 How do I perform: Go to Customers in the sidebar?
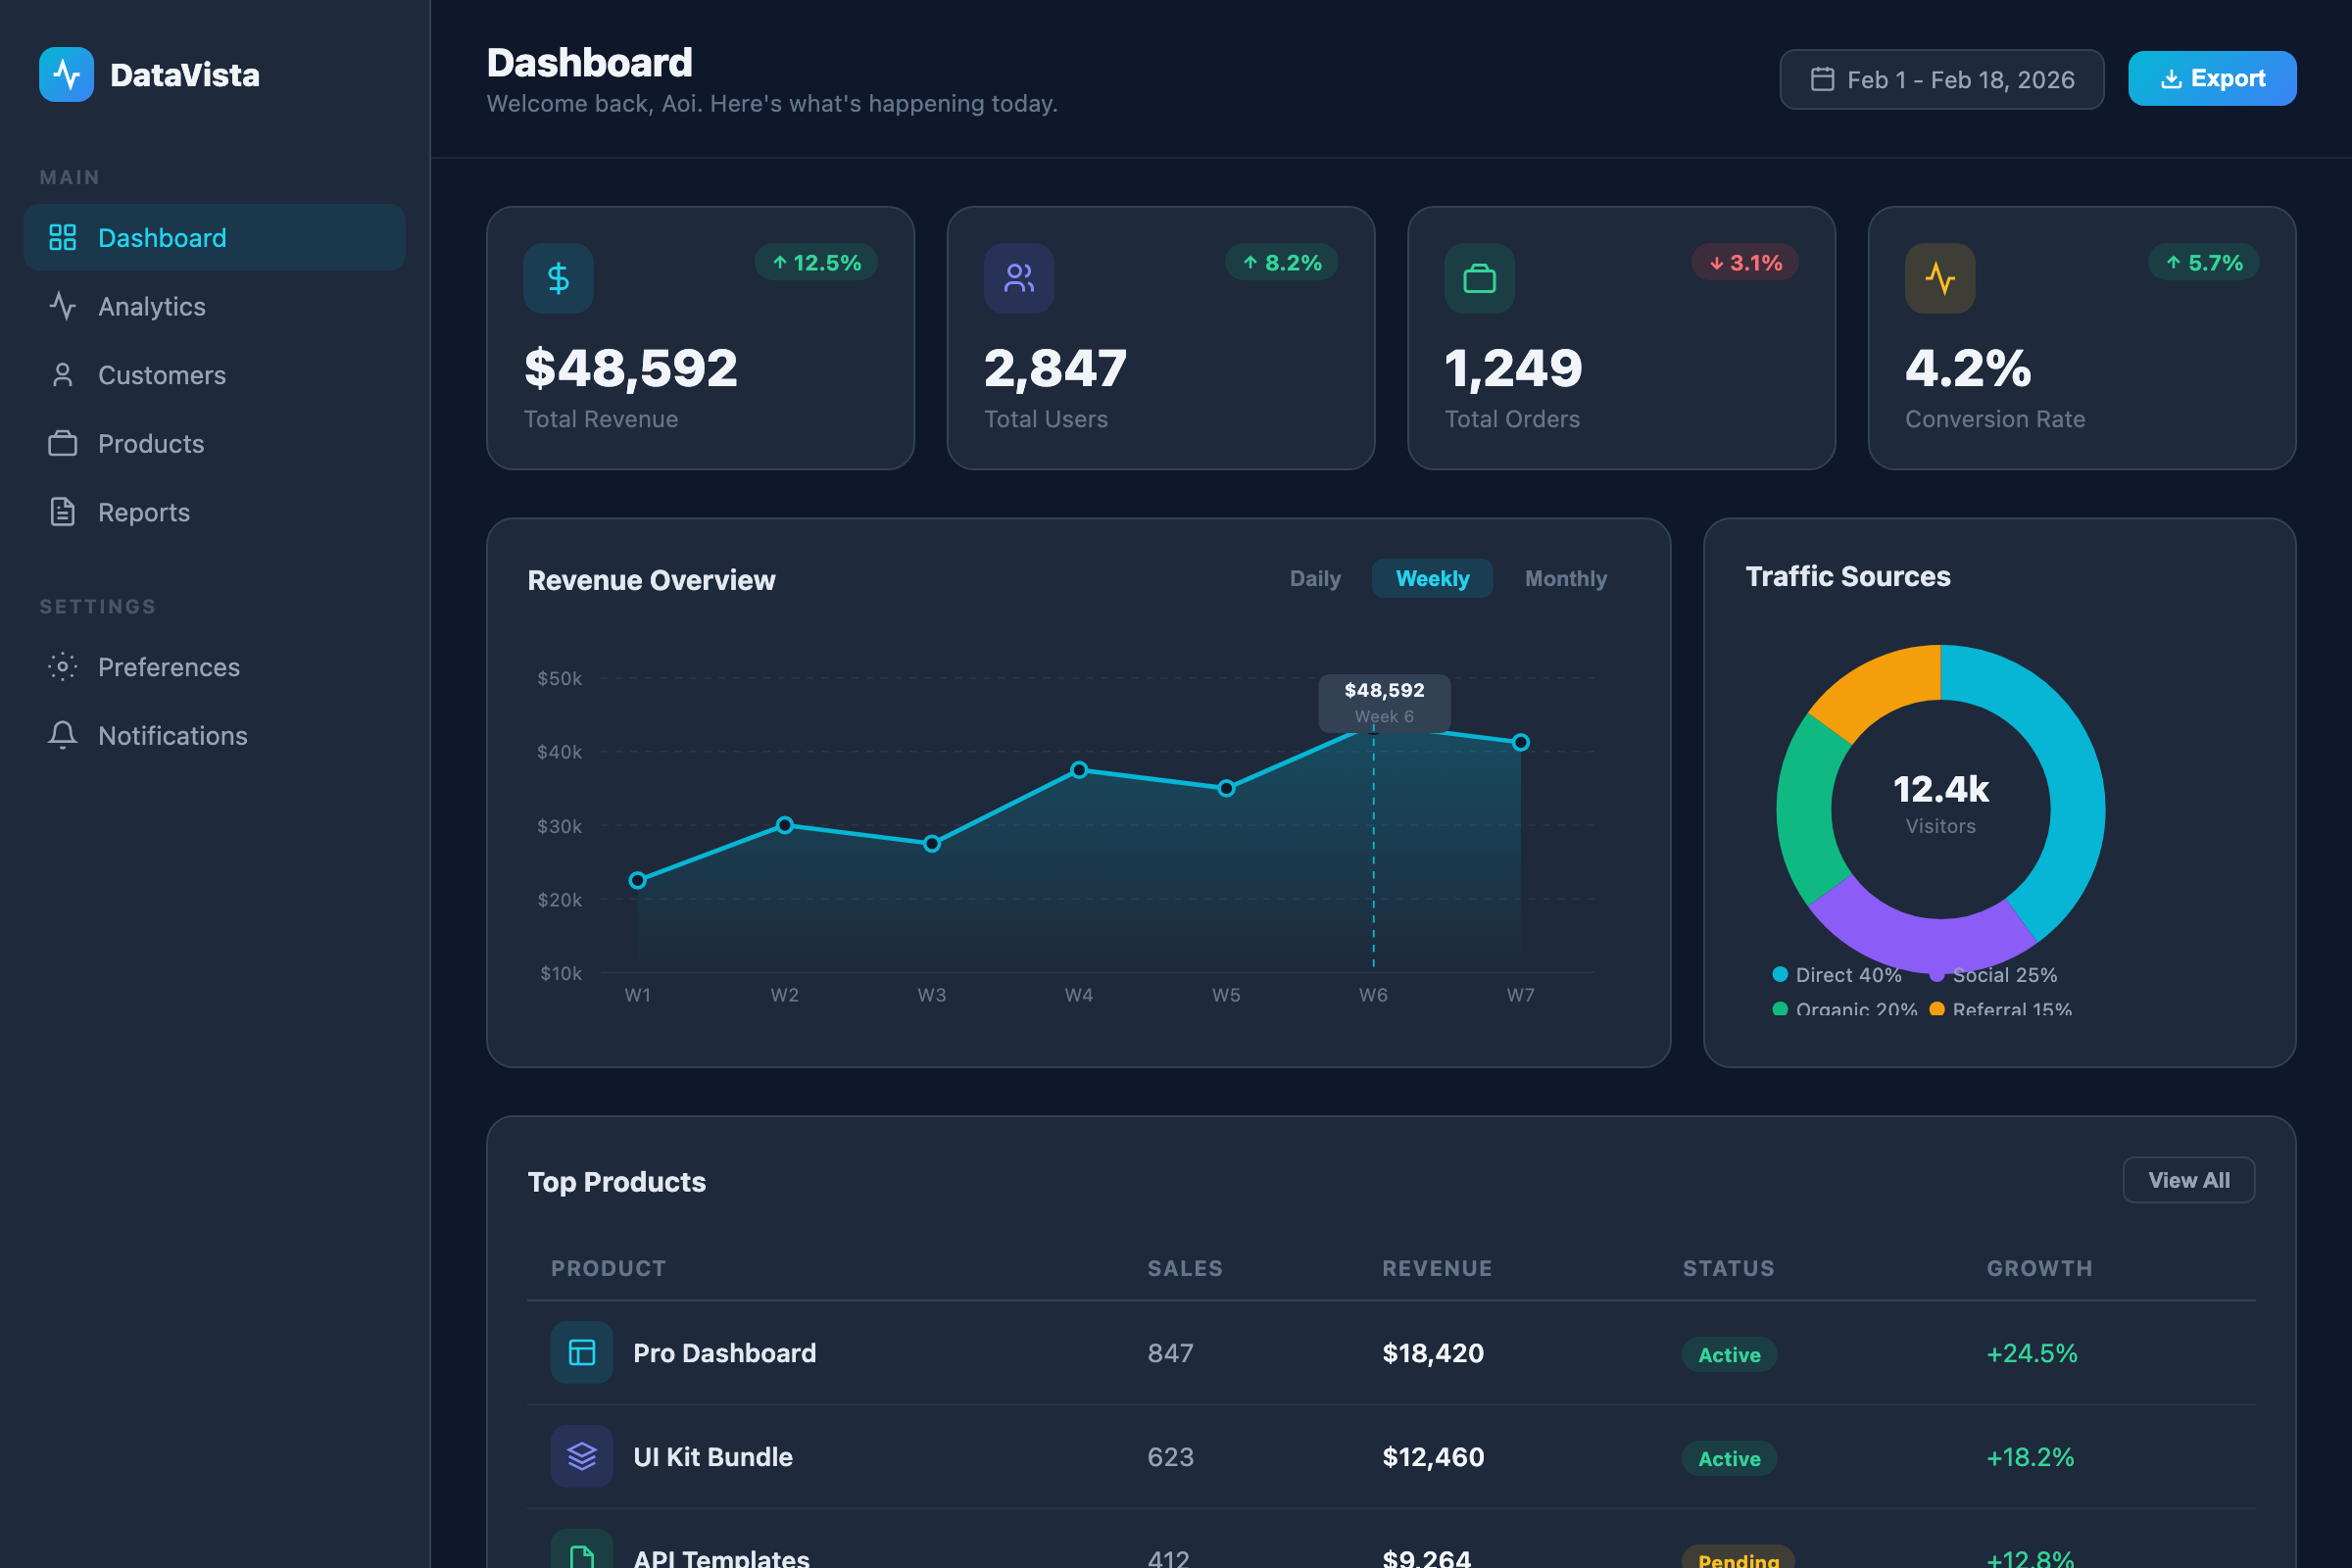coord(161,375)
